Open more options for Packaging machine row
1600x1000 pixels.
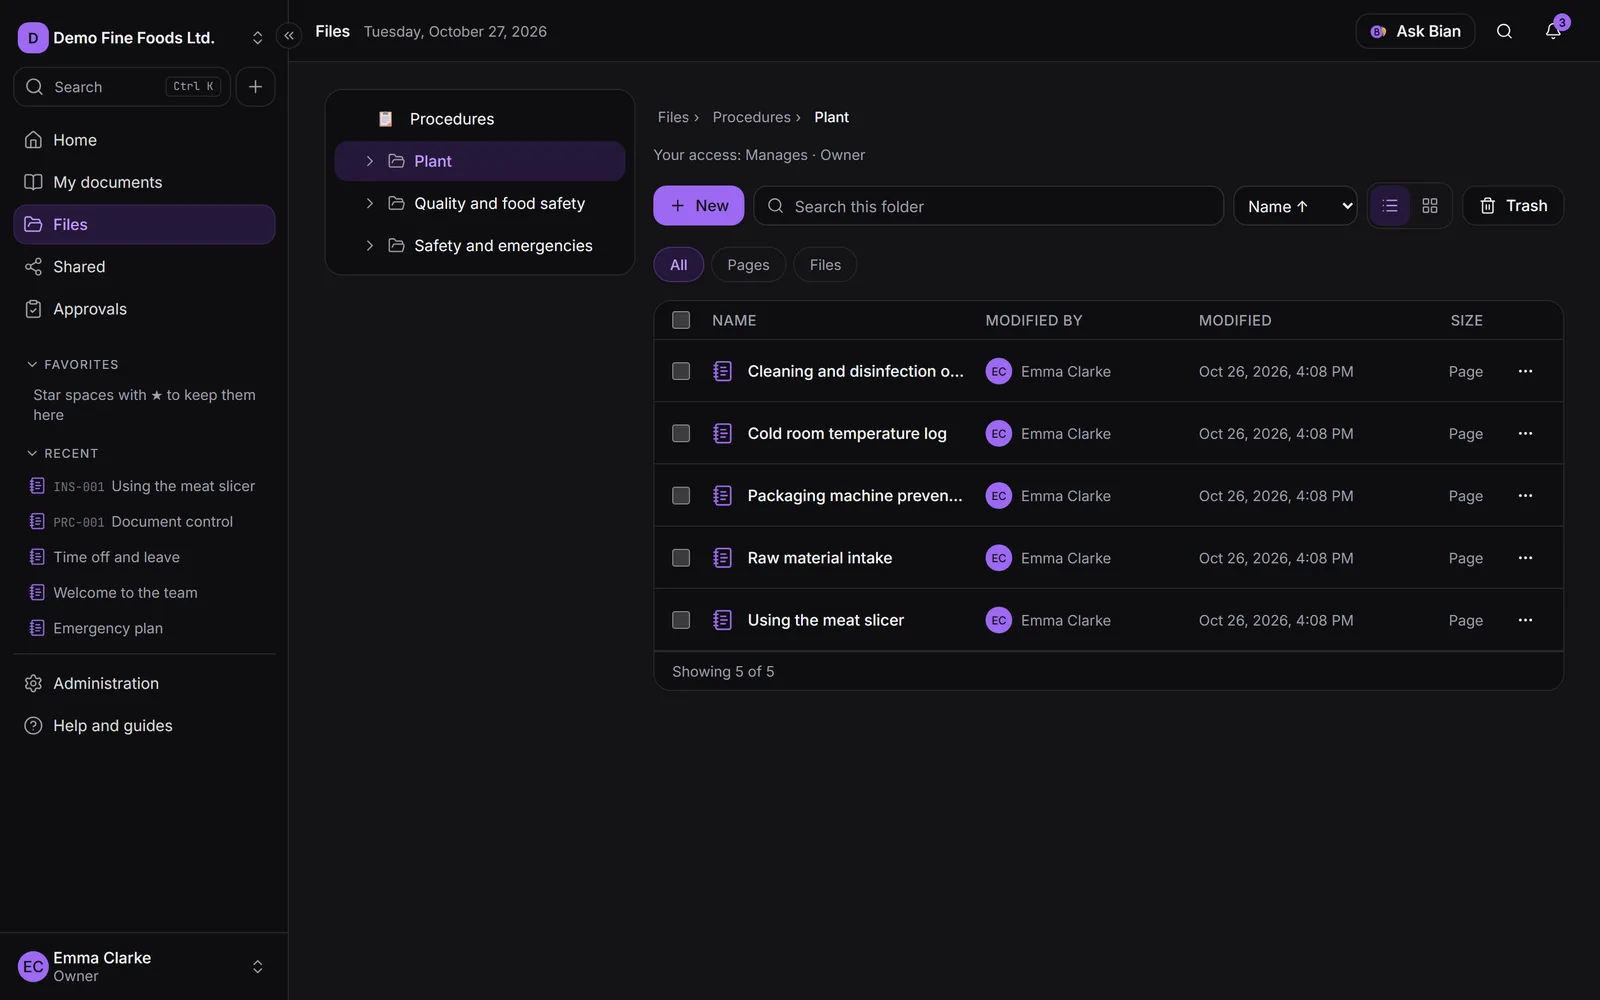[1525, 496]
